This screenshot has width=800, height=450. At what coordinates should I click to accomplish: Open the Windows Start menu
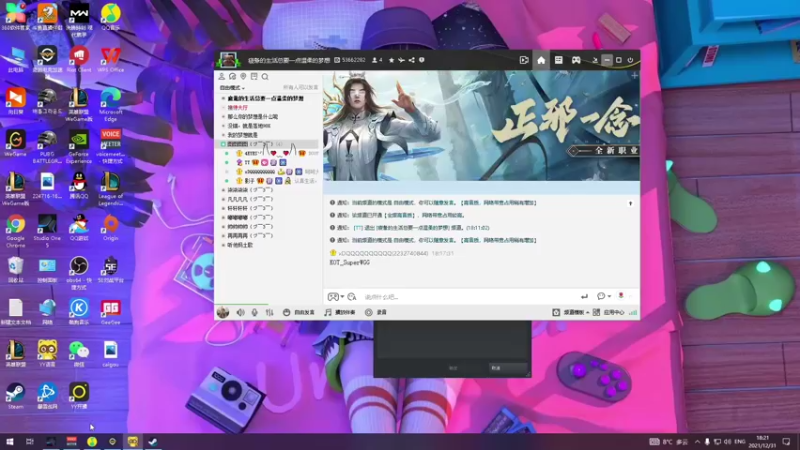click(x=9, y=441)
